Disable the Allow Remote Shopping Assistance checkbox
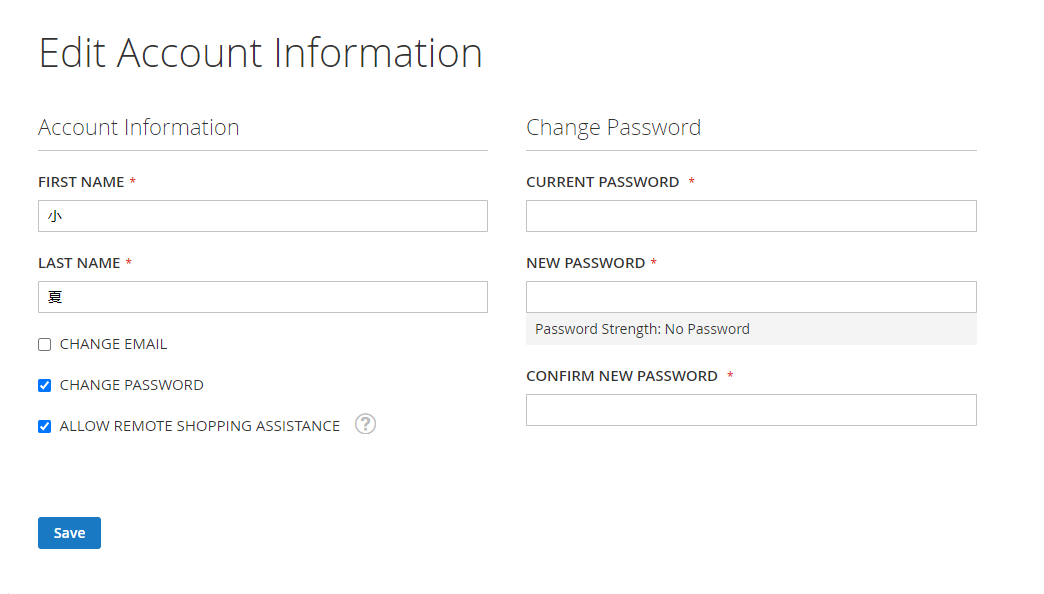The image size is (1044, 594). (45, 426)
